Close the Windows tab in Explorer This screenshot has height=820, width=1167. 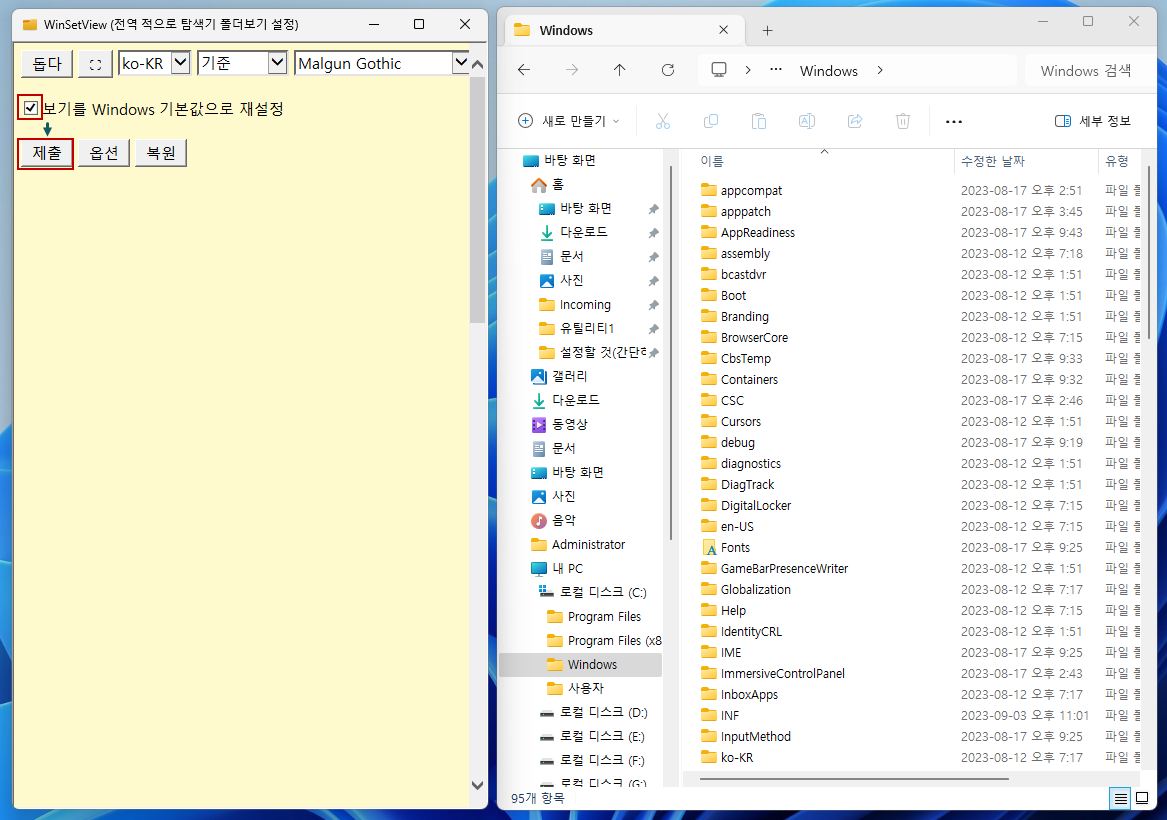click(723, 30)
